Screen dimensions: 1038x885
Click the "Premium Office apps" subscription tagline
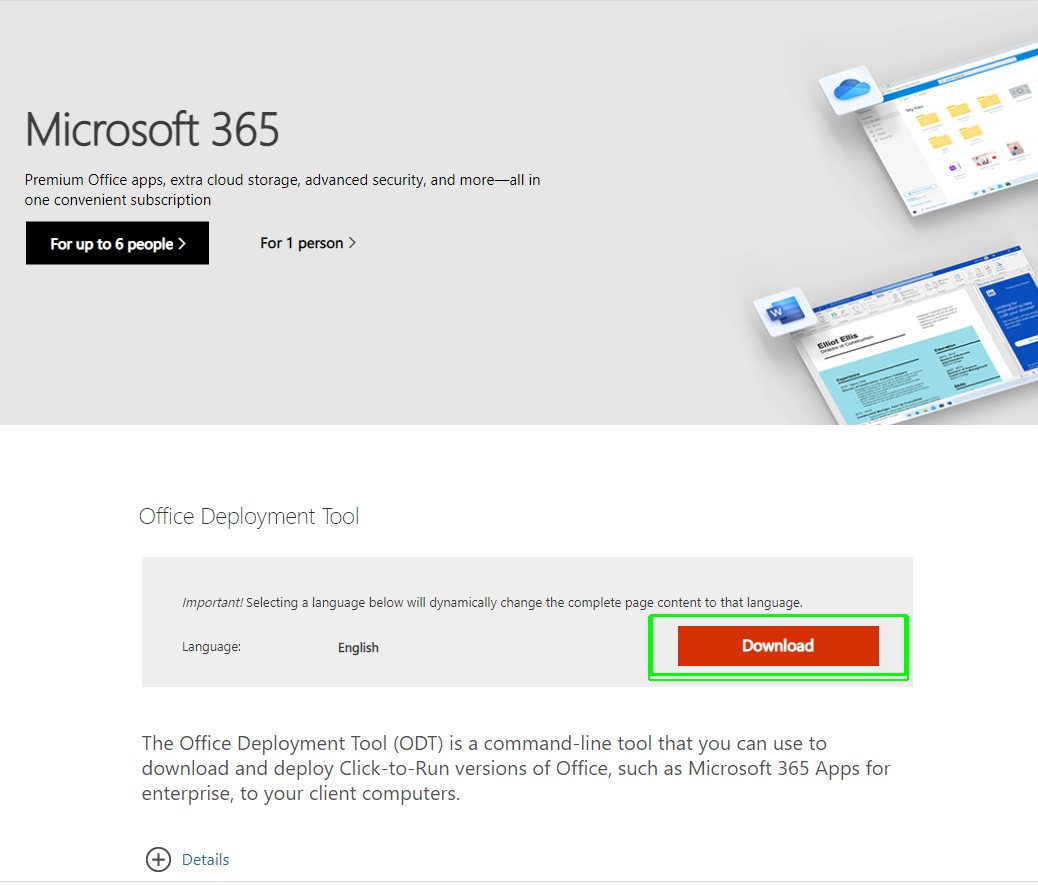[x=283, y=190]
